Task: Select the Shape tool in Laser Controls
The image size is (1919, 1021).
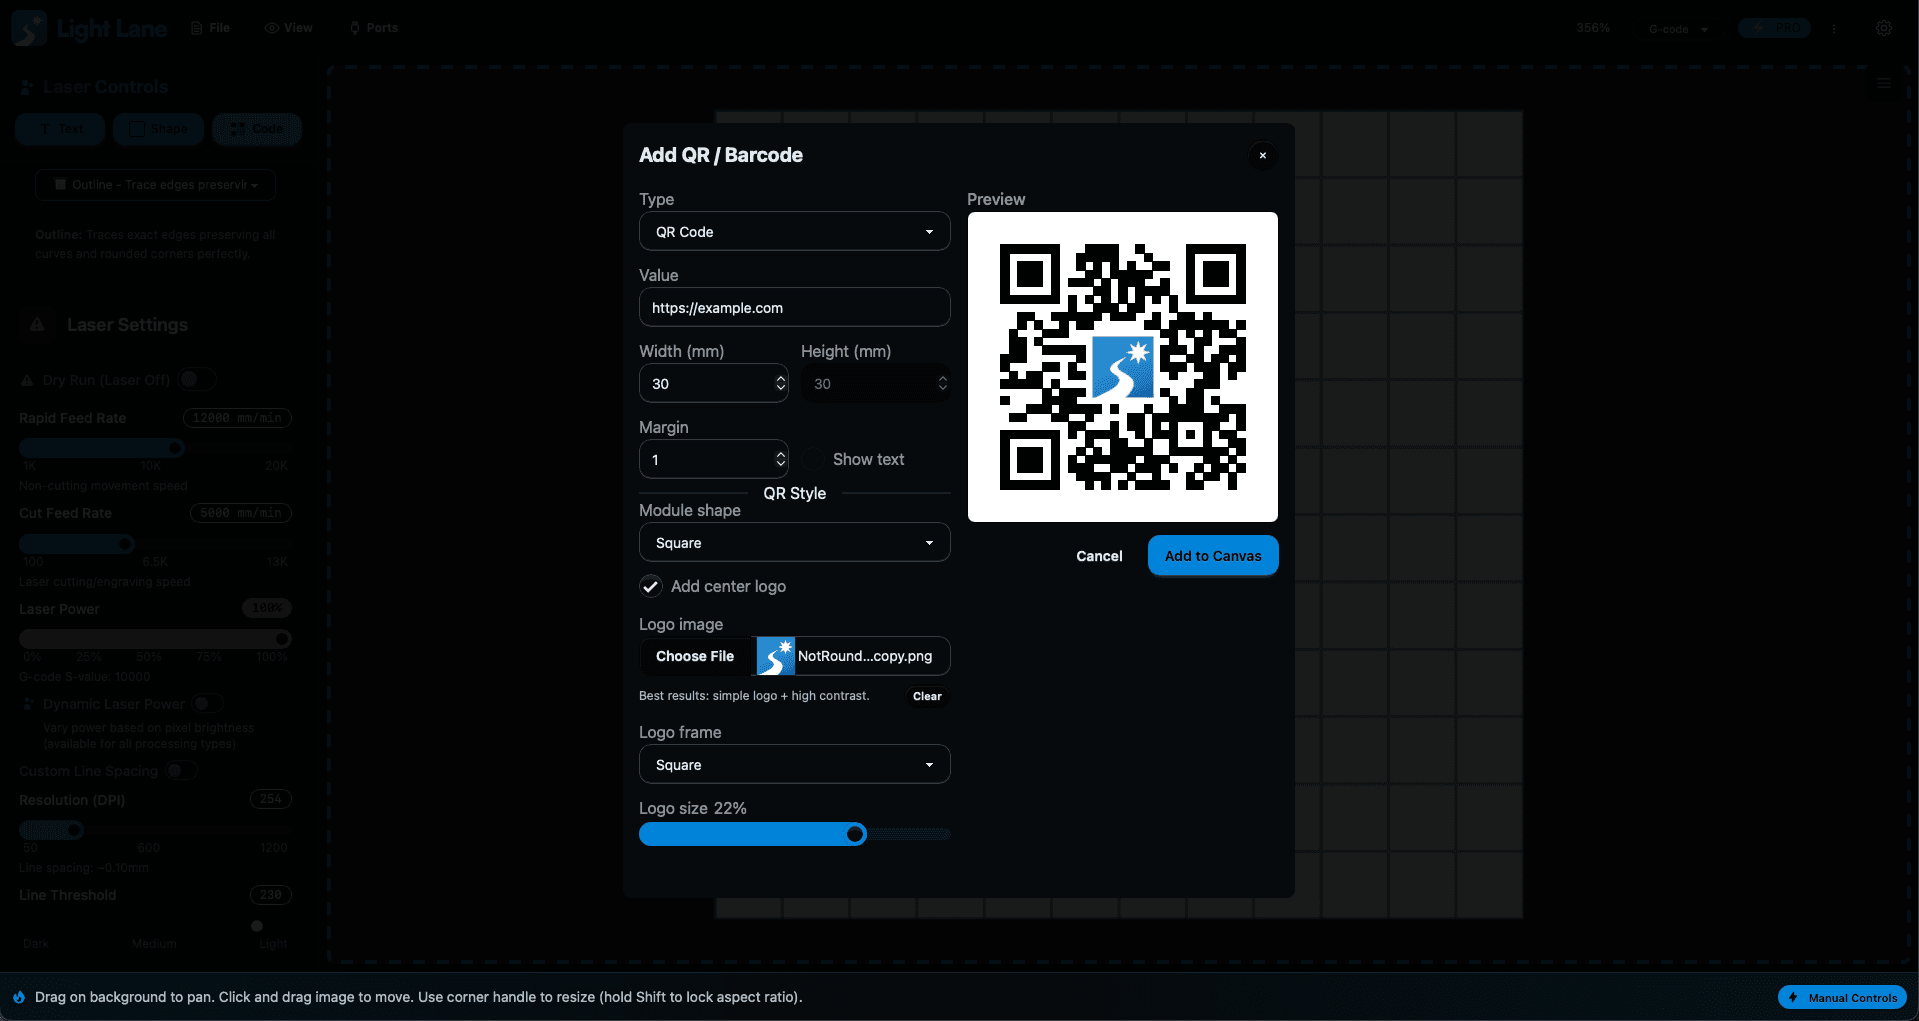Action: pyautogui.click(x=158, y=129)
